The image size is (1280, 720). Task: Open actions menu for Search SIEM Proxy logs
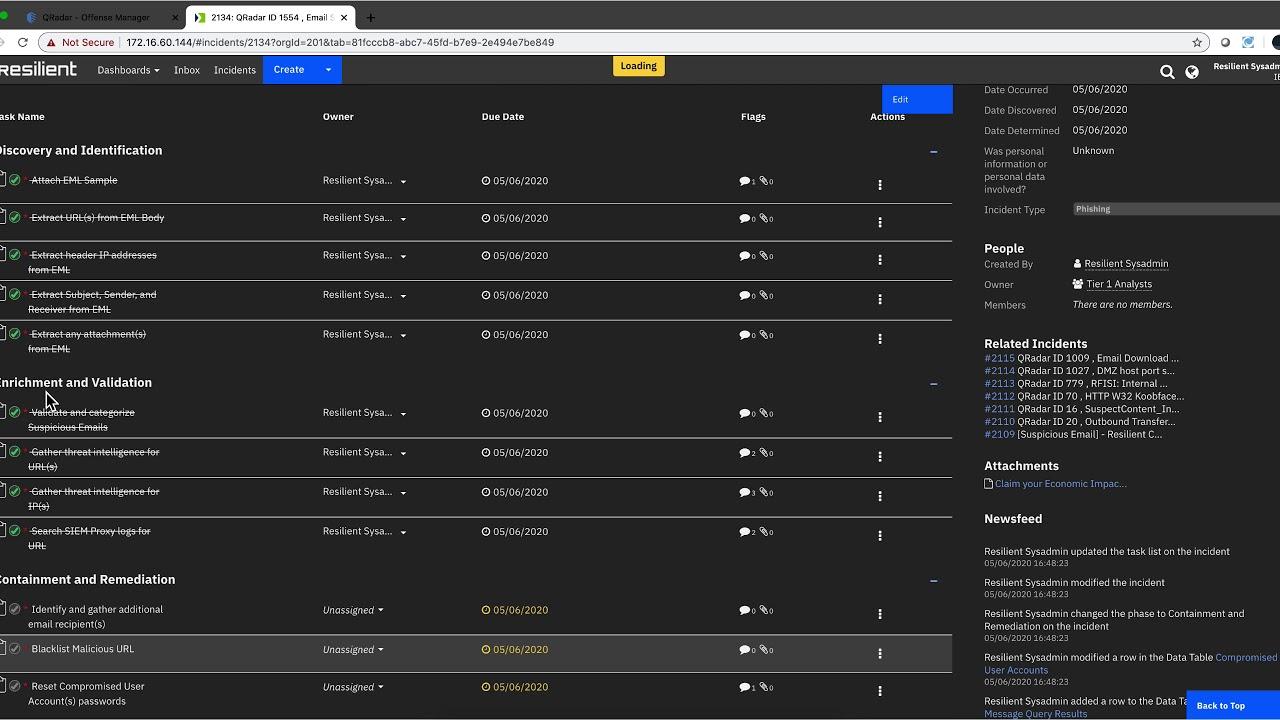coord(880,535)
